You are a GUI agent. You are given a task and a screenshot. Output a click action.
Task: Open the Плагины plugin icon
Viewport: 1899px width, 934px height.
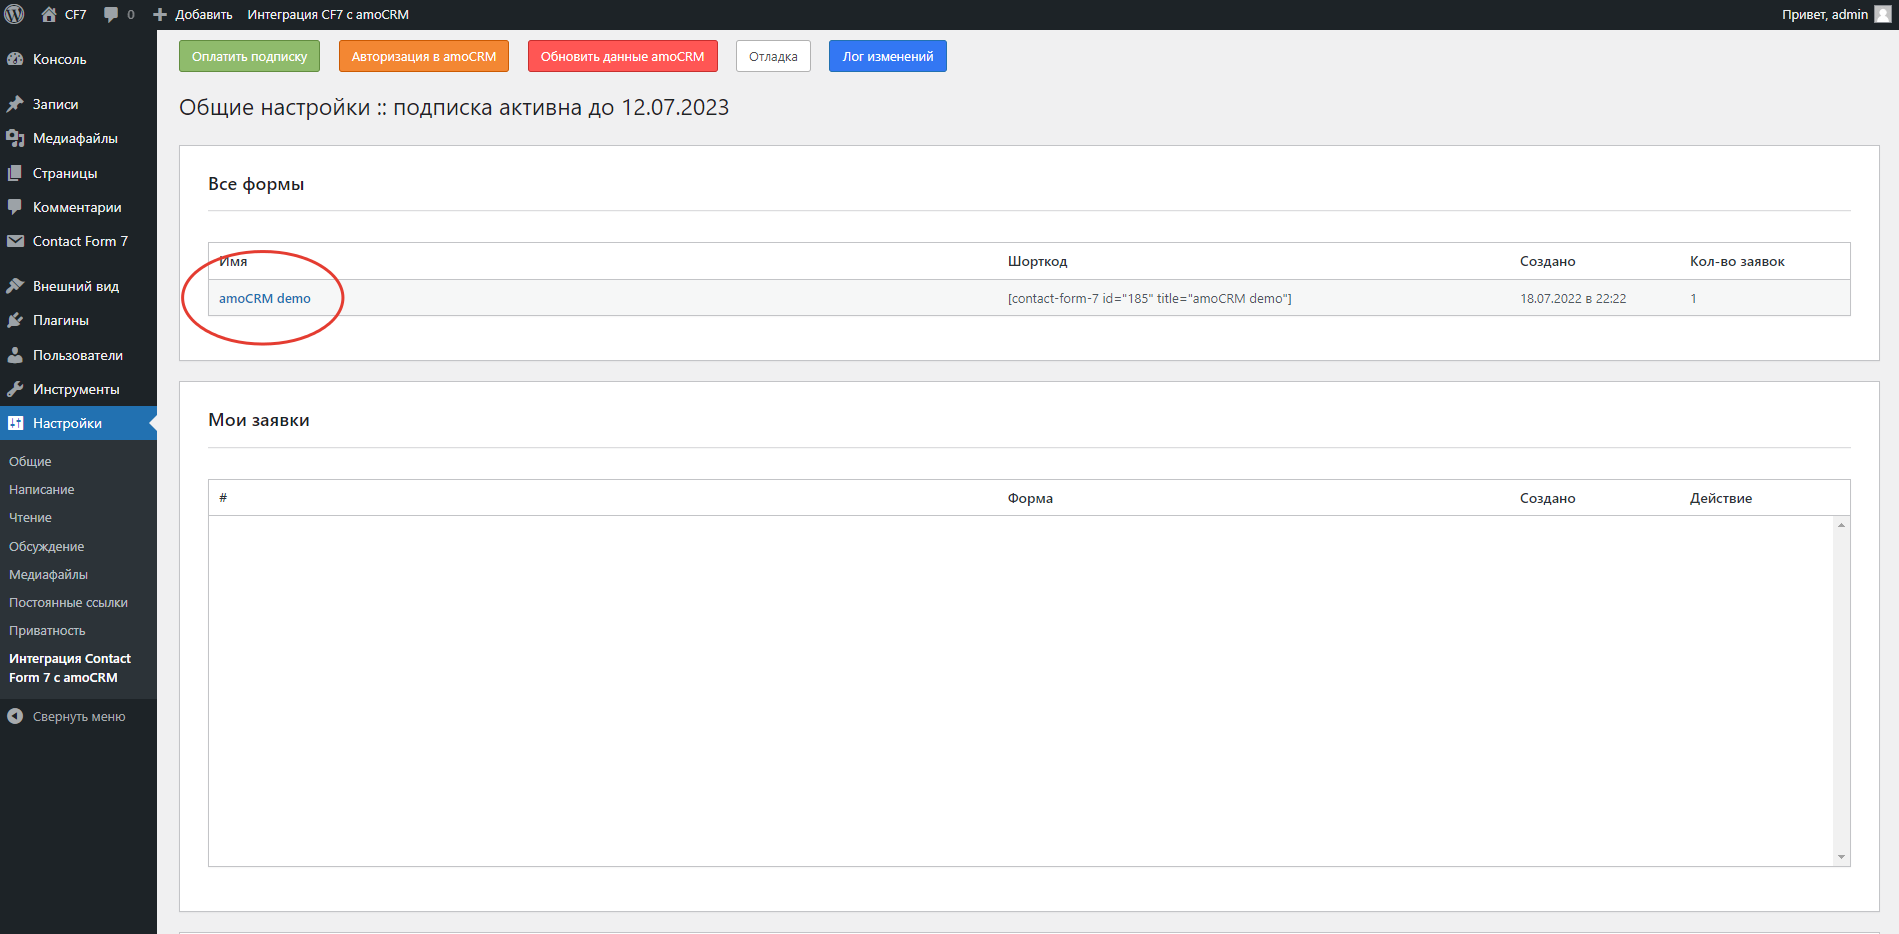point(14,320)
